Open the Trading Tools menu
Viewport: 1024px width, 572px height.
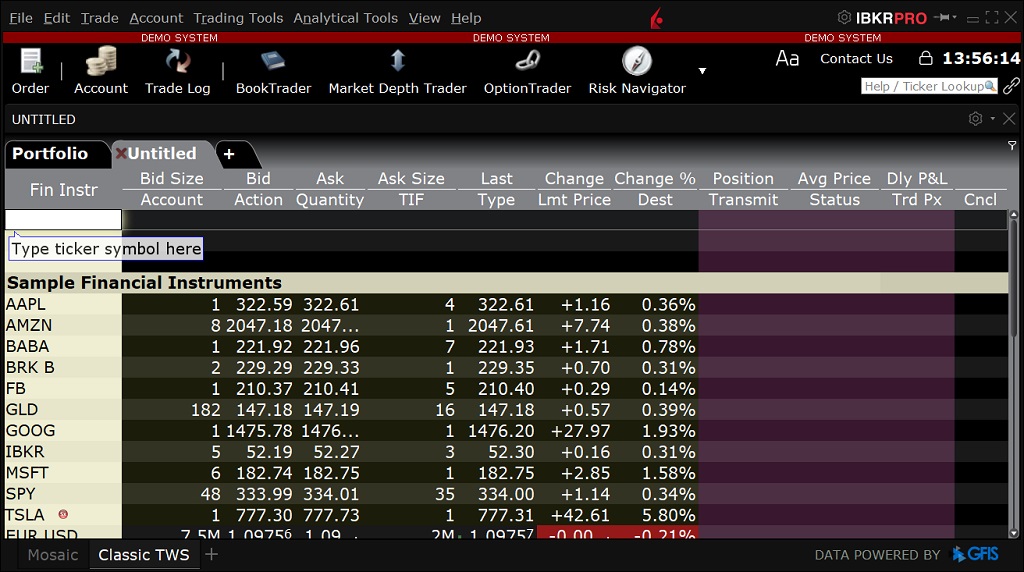pos(238,18)
